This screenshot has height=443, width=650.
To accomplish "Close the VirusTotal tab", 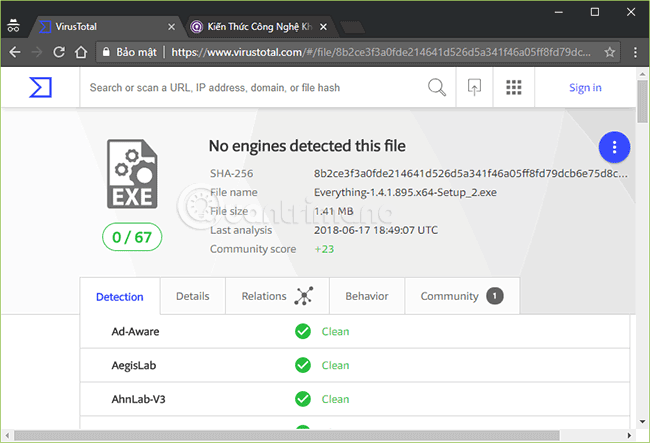I will pyautogui.click(x=171, y=27).
